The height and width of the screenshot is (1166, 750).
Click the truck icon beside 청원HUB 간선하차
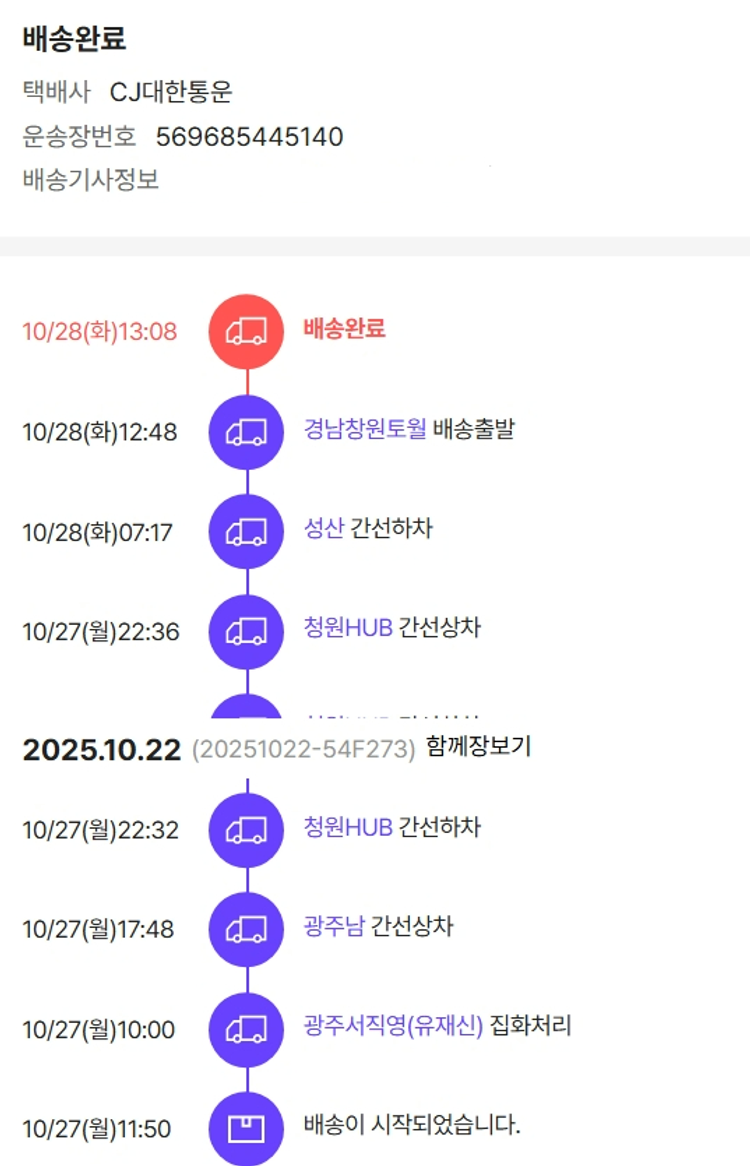click(246, 830)
